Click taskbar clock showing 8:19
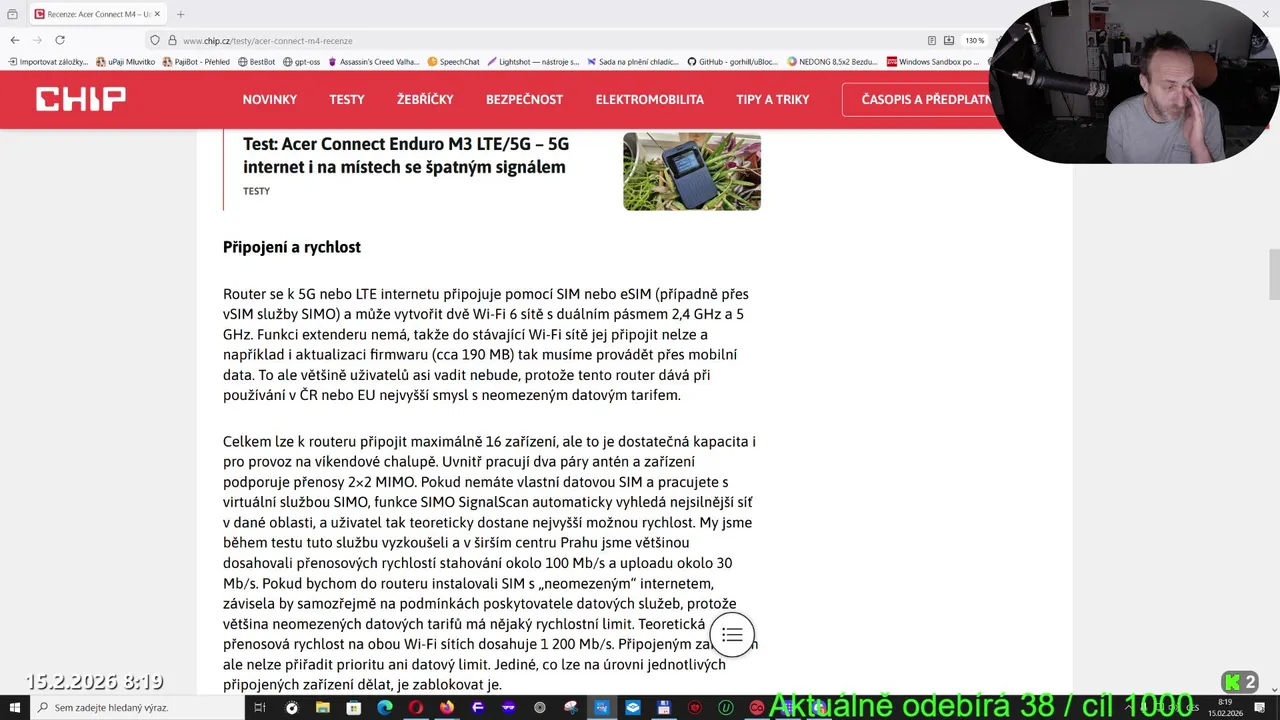This screenshot has height=720, width=1280. pos(1225,707)
